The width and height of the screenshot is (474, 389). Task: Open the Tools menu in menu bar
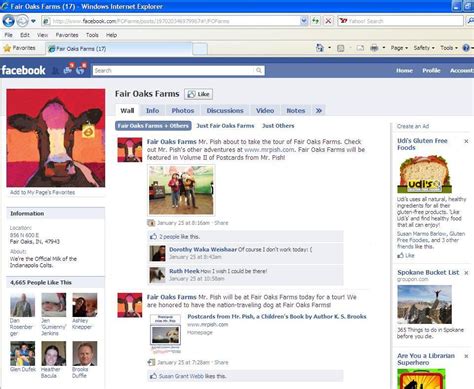(92, 35)
